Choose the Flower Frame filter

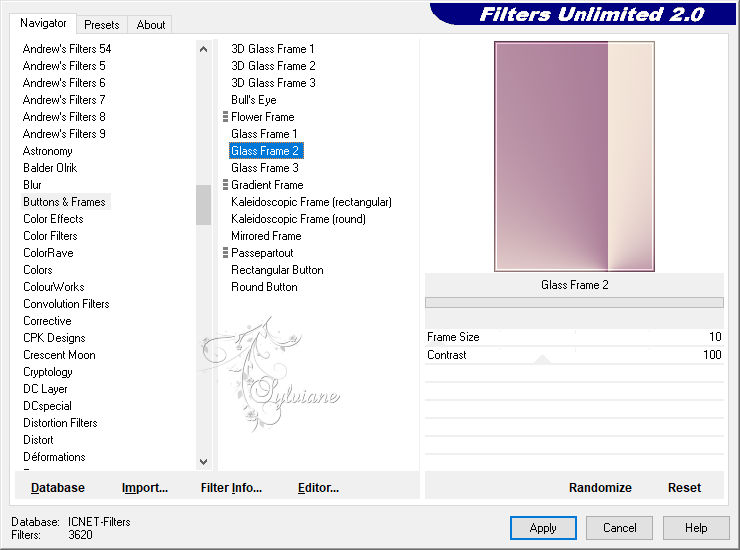click(263, 117)
